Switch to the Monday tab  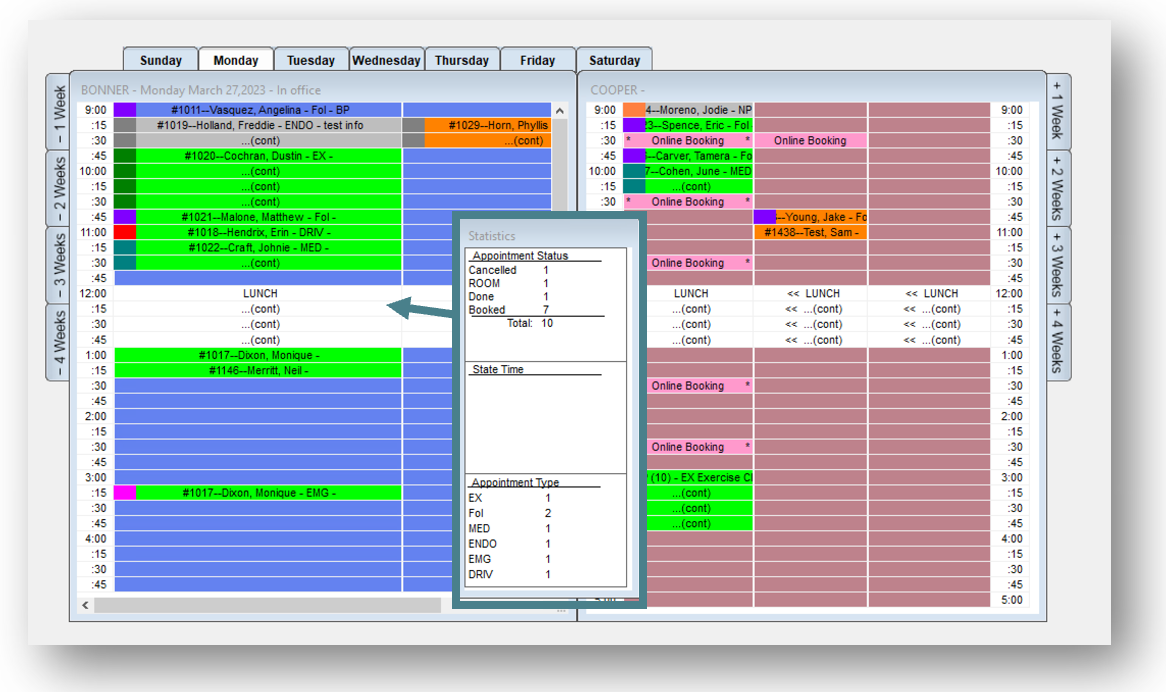coord(236,60)
